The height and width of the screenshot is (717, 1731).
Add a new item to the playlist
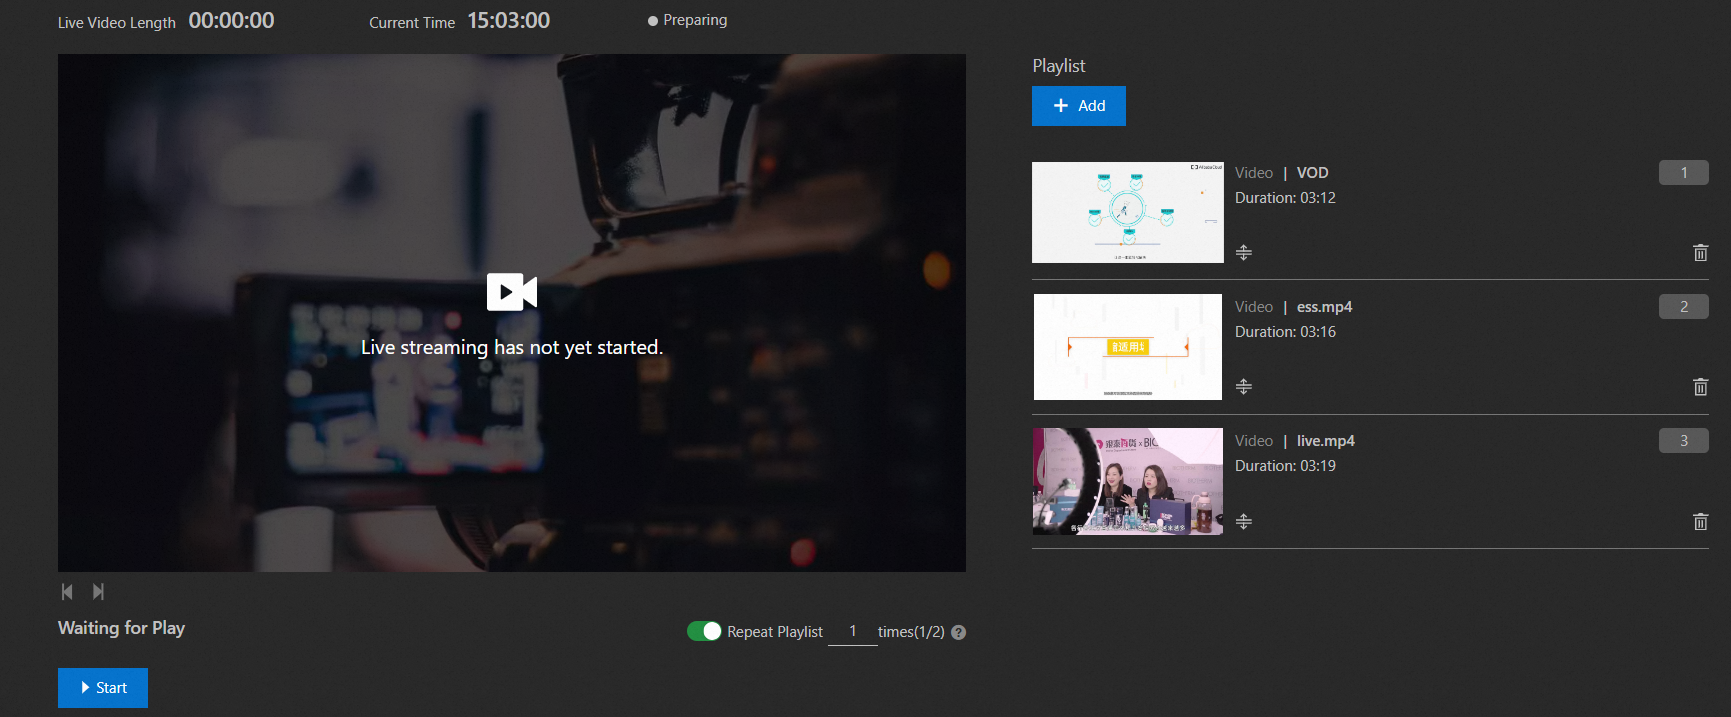[1079, 106]
